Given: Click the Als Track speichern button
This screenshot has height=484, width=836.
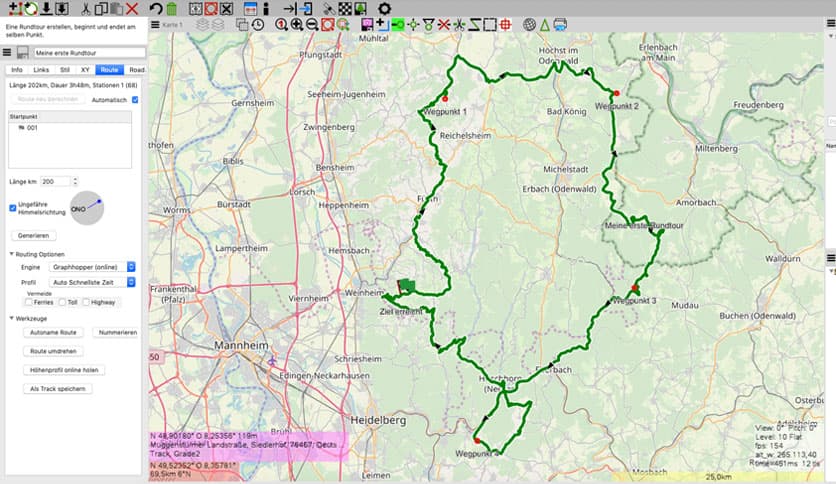Looking at the screenshot, I should (58, 389).
